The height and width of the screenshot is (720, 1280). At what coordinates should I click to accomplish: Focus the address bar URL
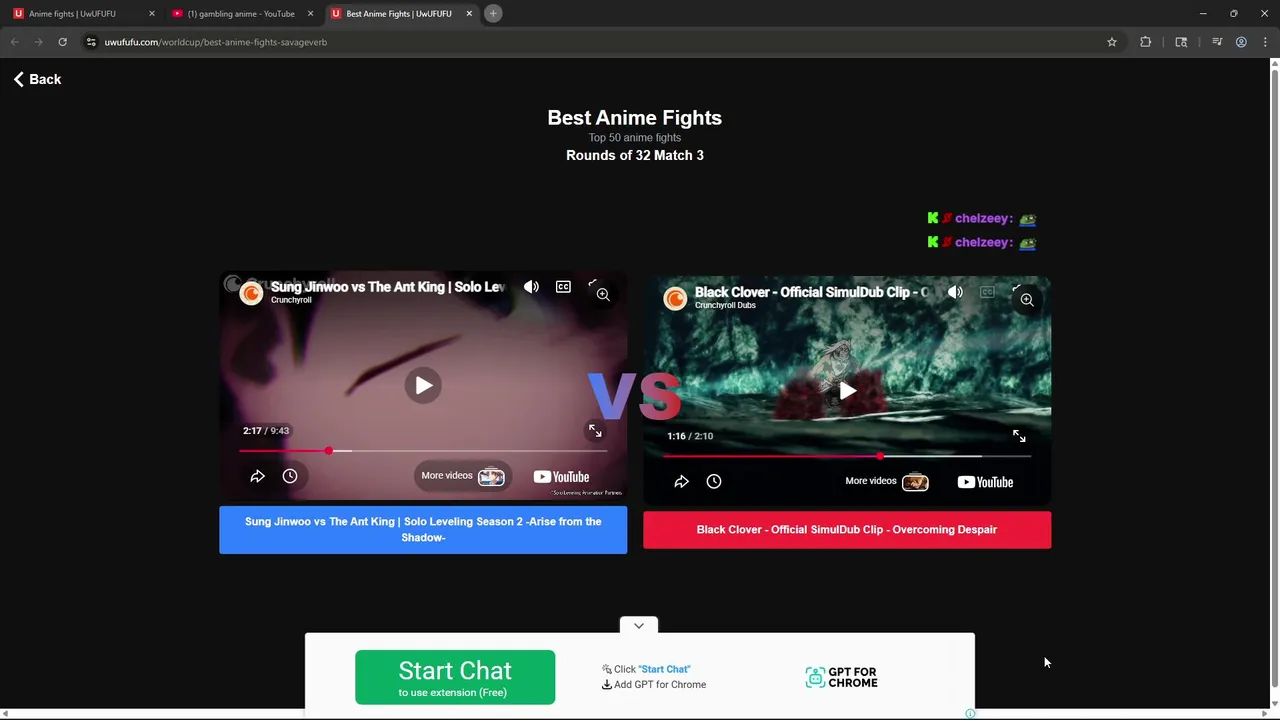[216, 42]
